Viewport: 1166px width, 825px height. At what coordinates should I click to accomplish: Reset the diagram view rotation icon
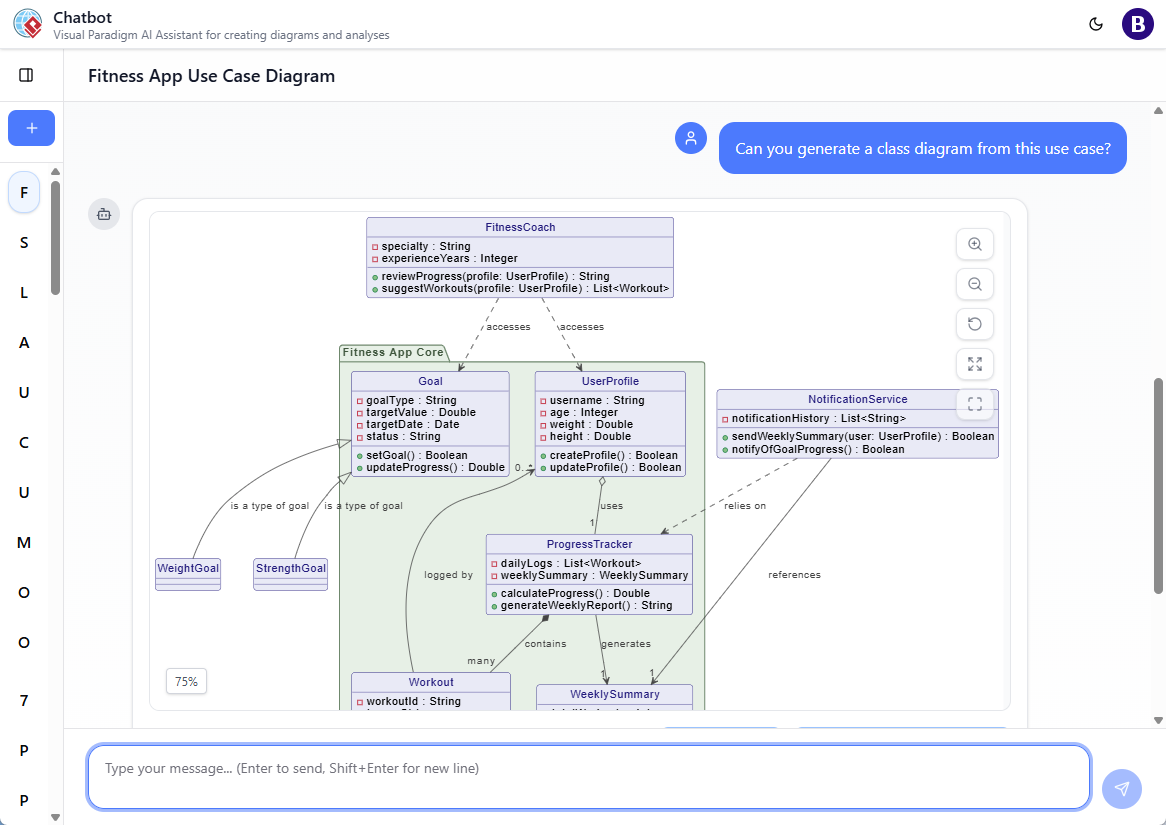coord(974,324)
